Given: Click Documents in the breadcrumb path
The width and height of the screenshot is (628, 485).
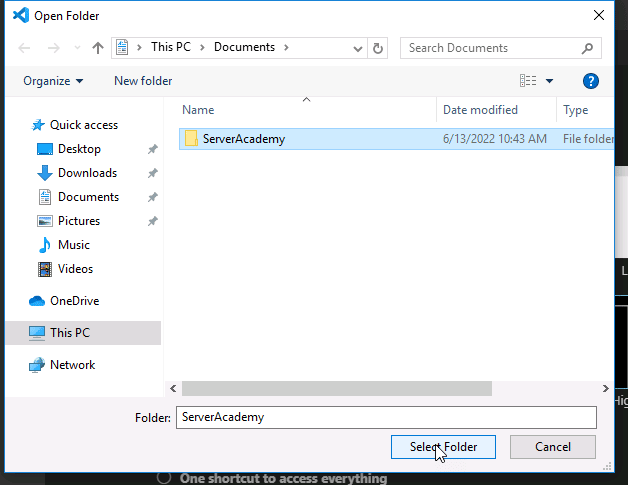Looking at the screenshot, I should pyautogui.click(x=244, y=48).
